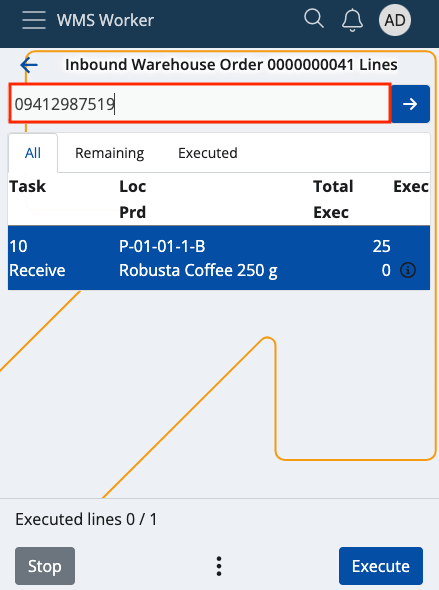Viewport: 439px width, 590px height.
Task: Open the hamburger navigation menu
Action: coord(34,20)
